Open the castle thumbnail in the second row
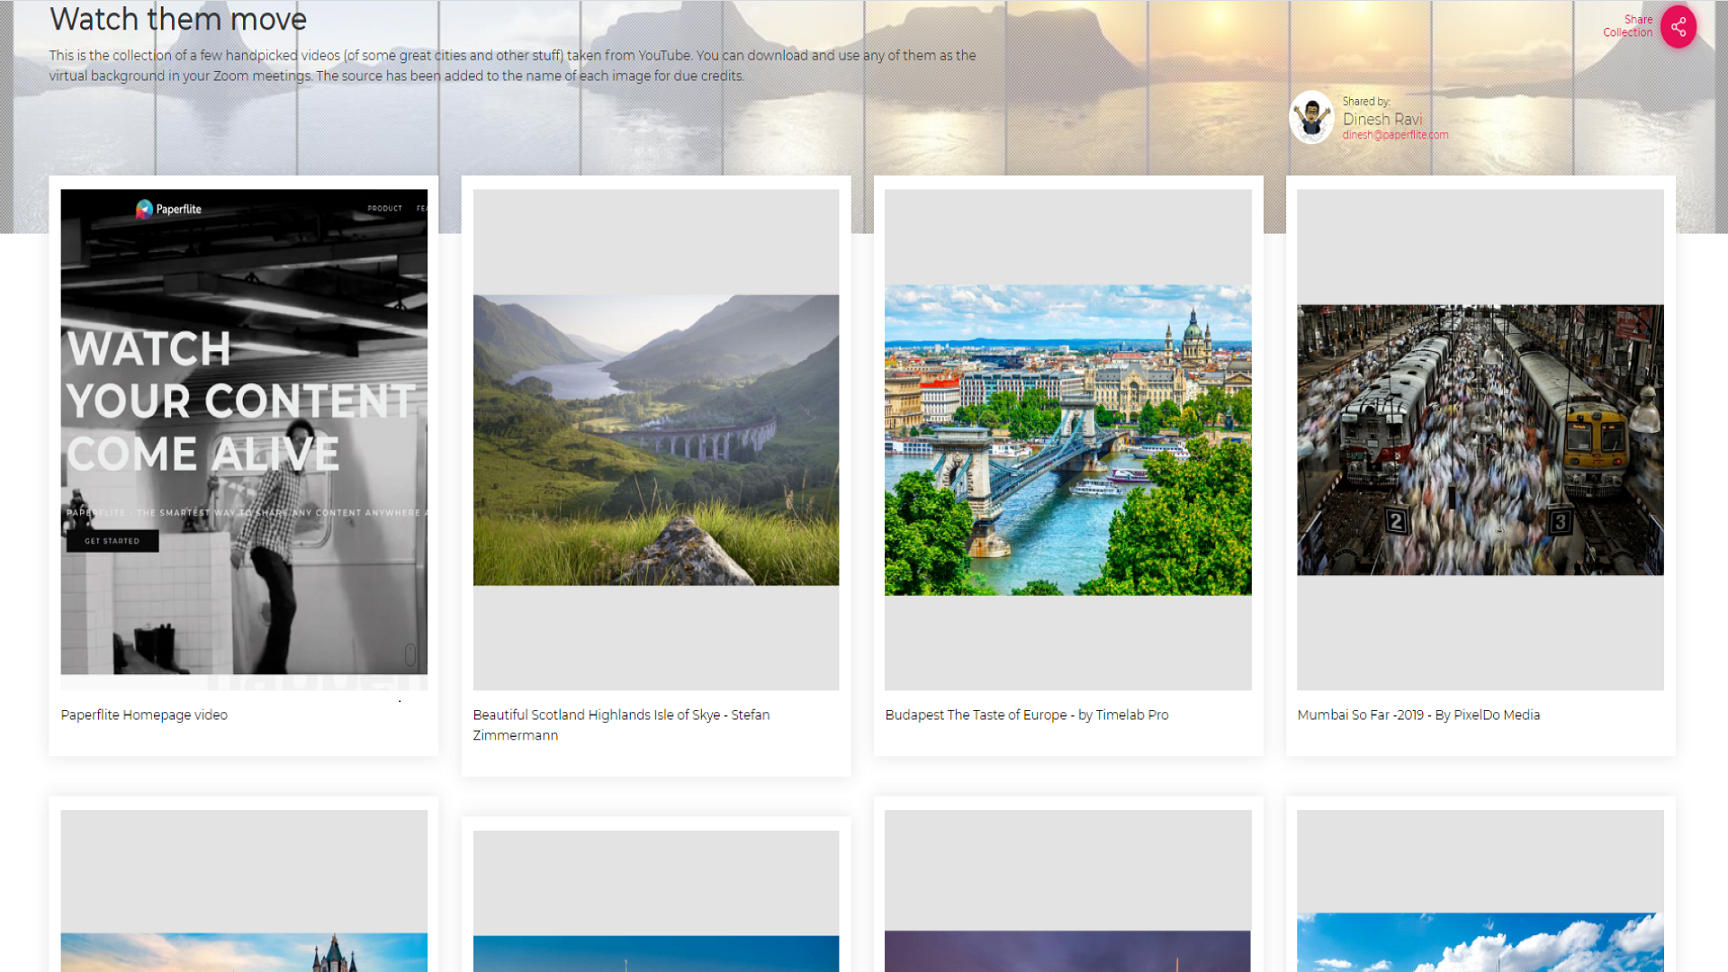The width and height of the screenshot is (1728, 972). tap(244, 891)
